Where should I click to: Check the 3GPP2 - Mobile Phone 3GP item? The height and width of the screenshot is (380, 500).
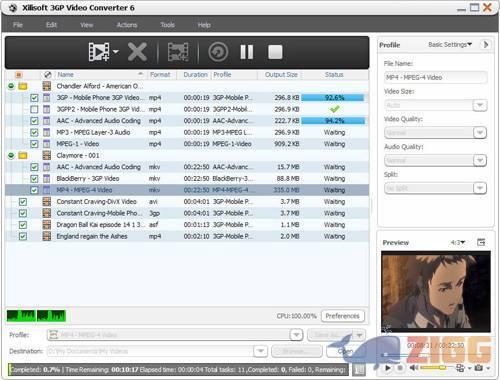tap(34, 109)
